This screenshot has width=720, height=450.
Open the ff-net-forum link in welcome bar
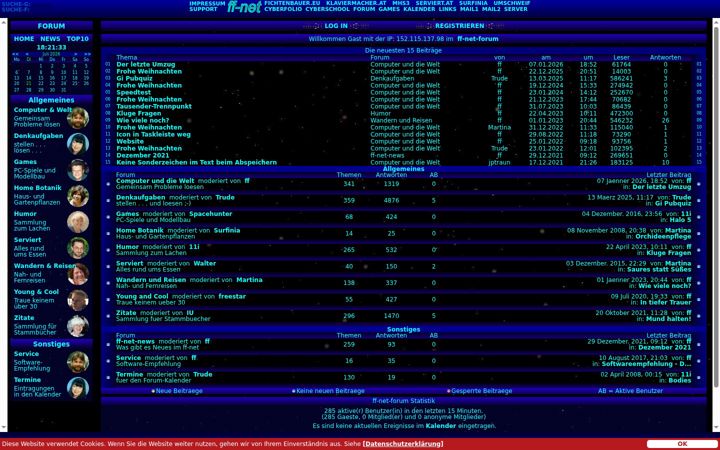pos(478,39)
